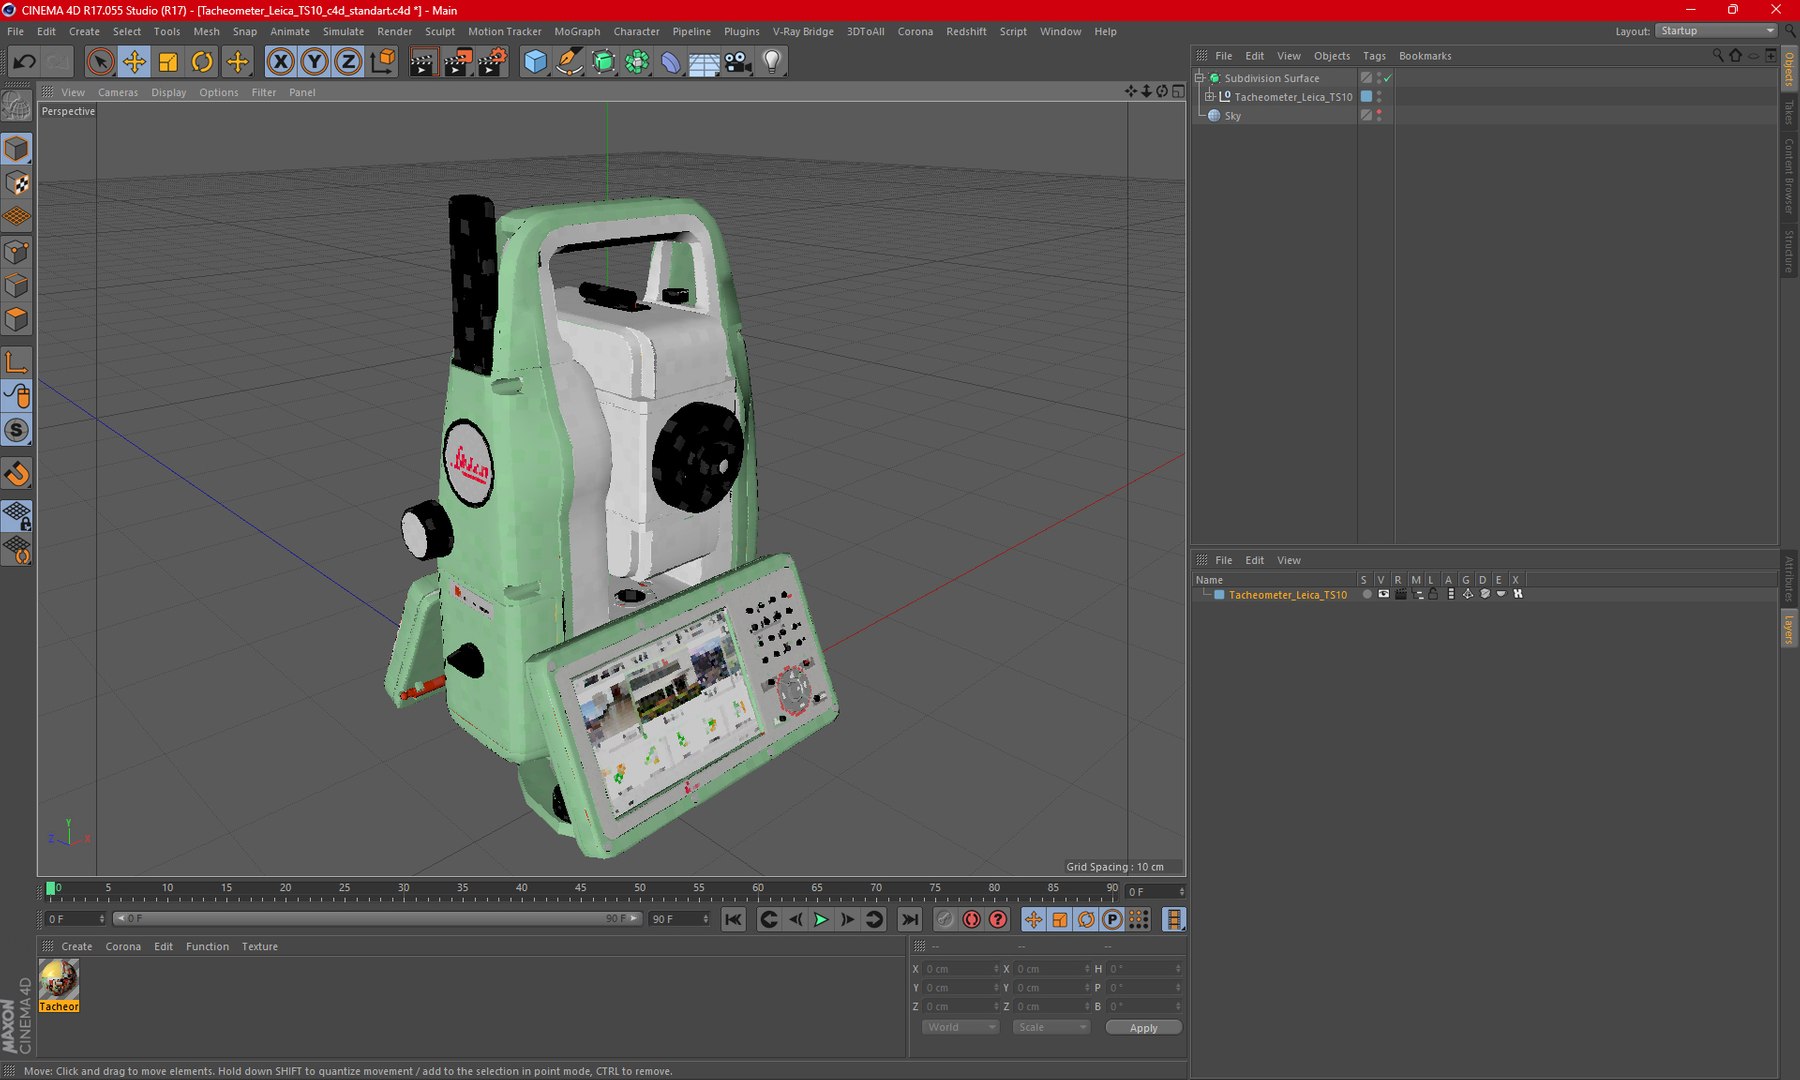
Task: Open the Cameras menu in the viewport
Action: [118, 92]
